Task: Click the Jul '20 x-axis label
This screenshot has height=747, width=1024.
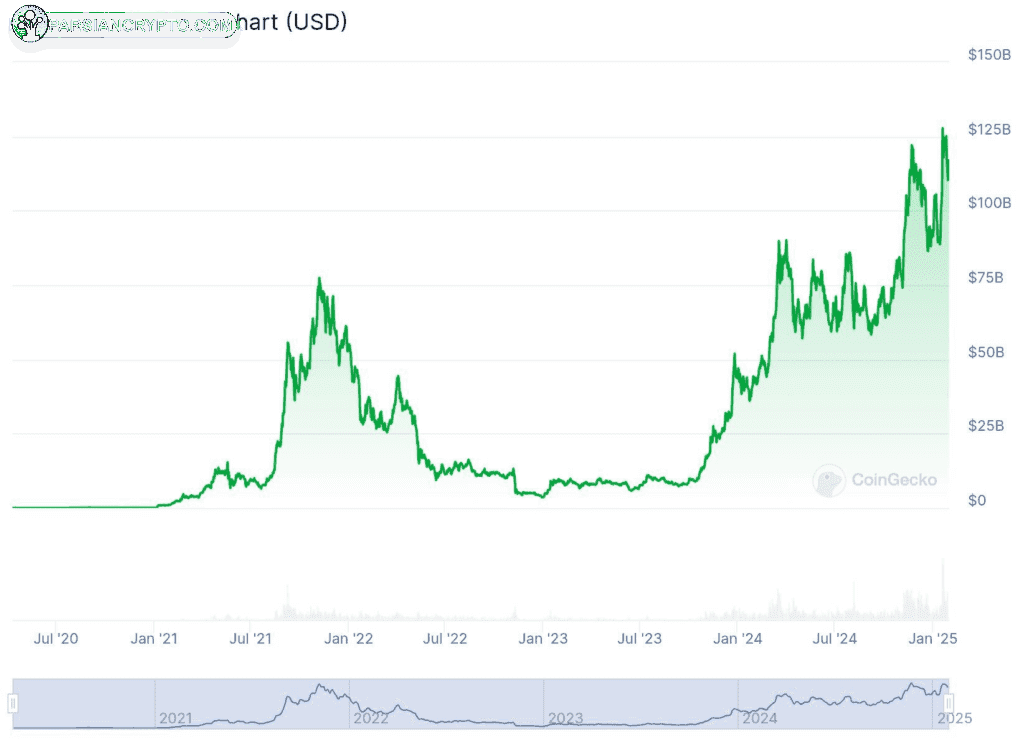Action: (x=56, y=639)
